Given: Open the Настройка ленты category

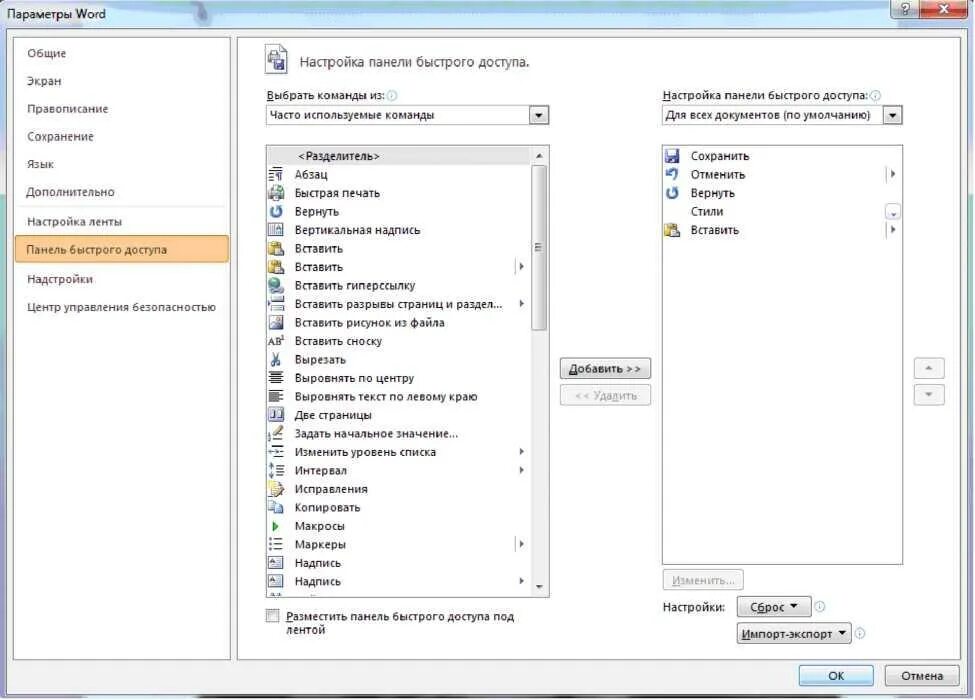Looking at the screenshot, I should (74, 221).
